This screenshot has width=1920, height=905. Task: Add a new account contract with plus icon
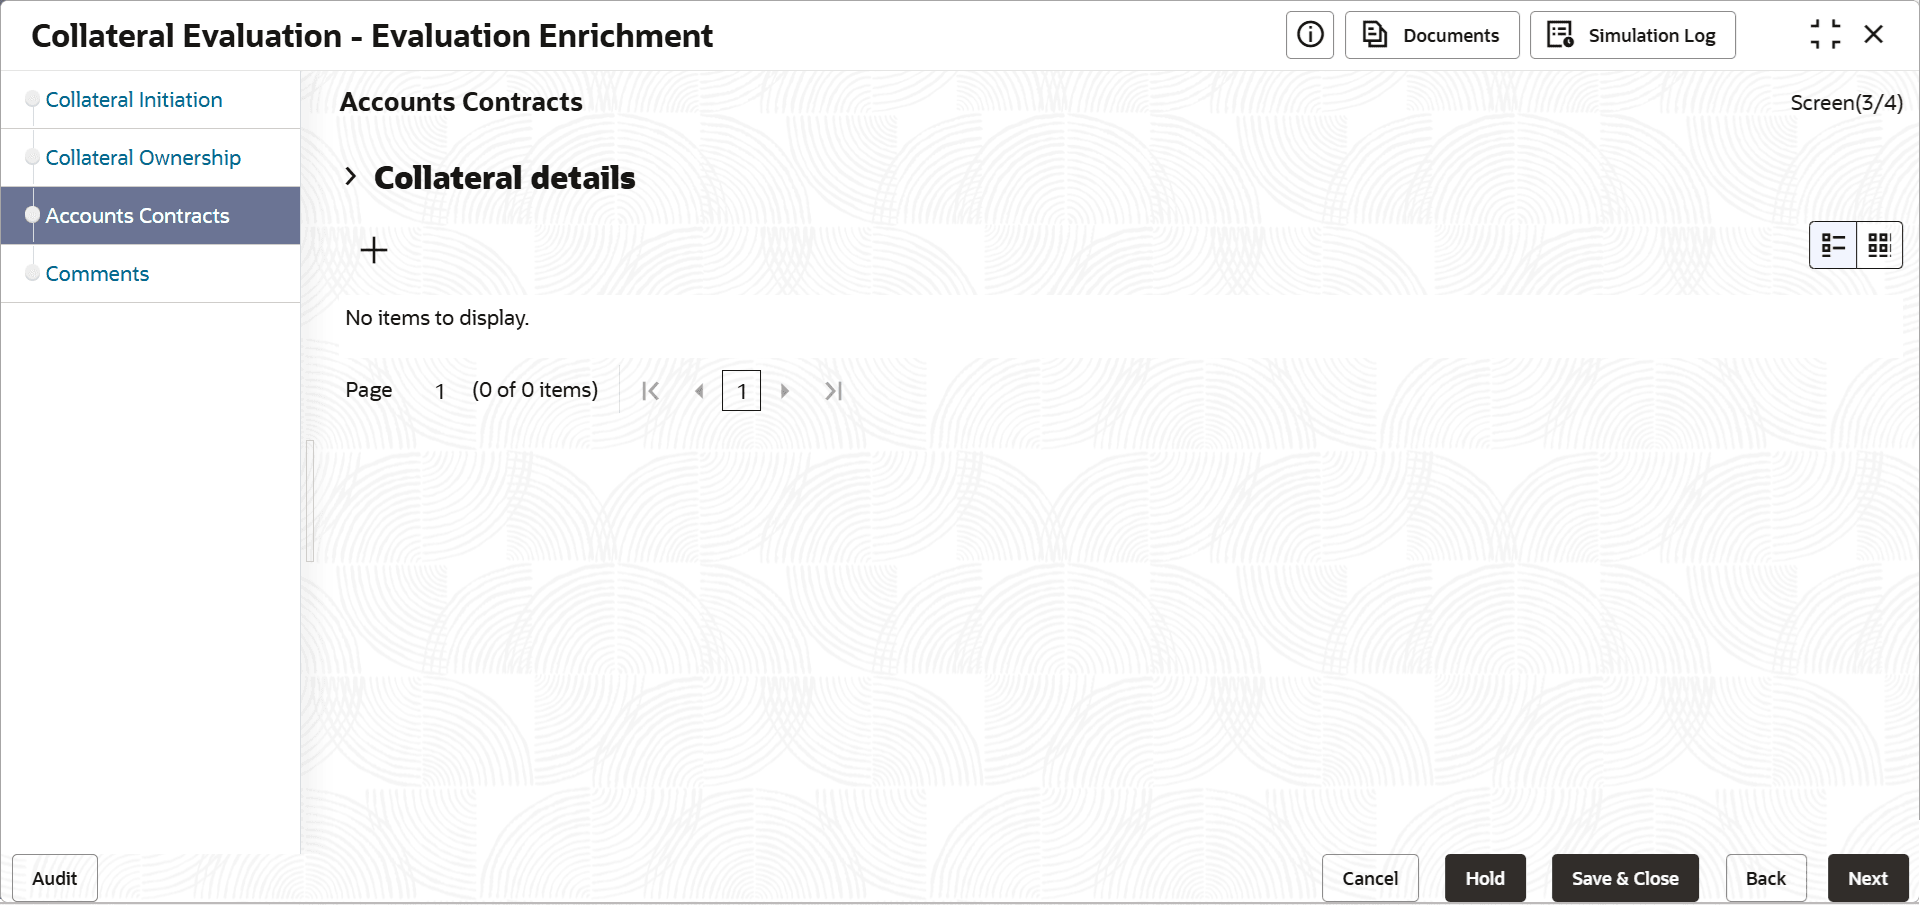click(374, 250)
